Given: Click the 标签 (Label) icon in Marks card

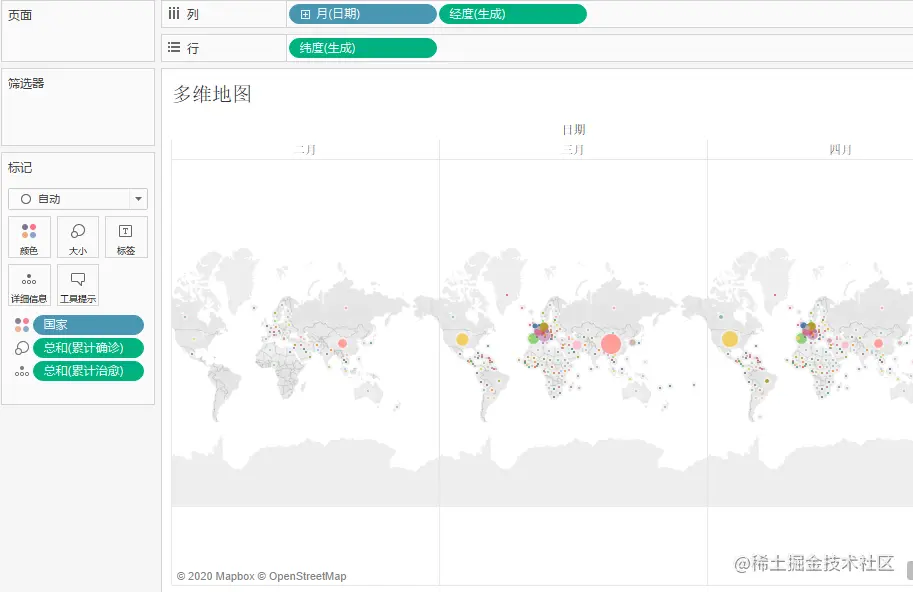Looking at the screenshot, I should pos(125,236).
